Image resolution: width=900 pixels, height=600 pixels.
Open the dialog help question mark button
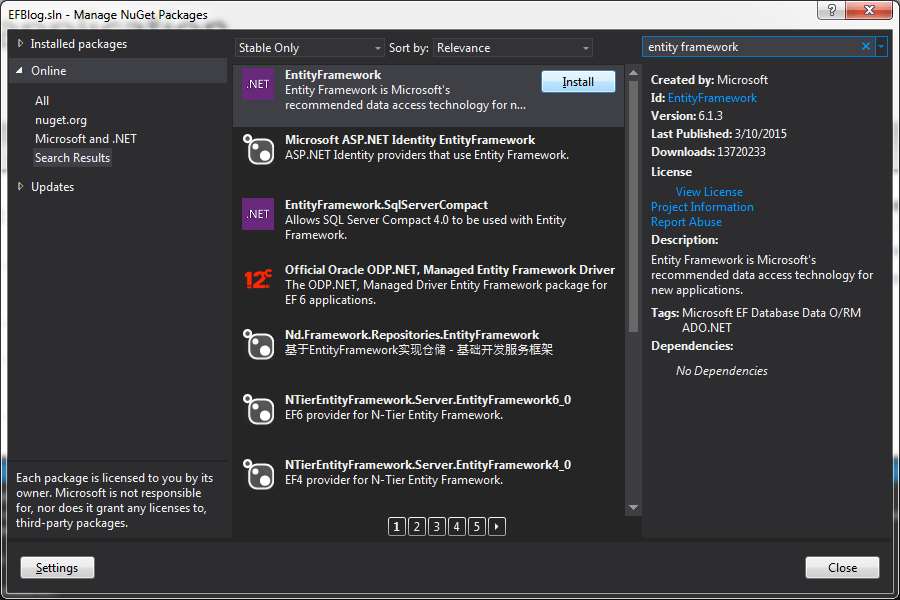click(831, 10)
